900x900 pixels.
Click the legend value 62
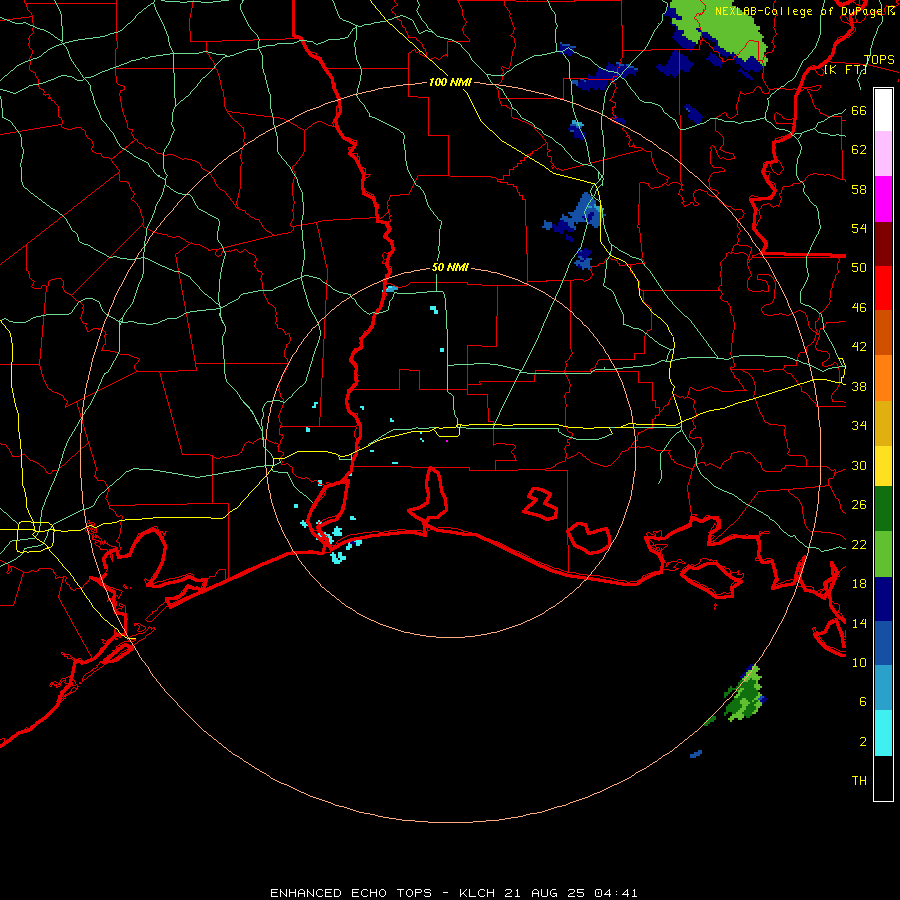tap(859, 150)
